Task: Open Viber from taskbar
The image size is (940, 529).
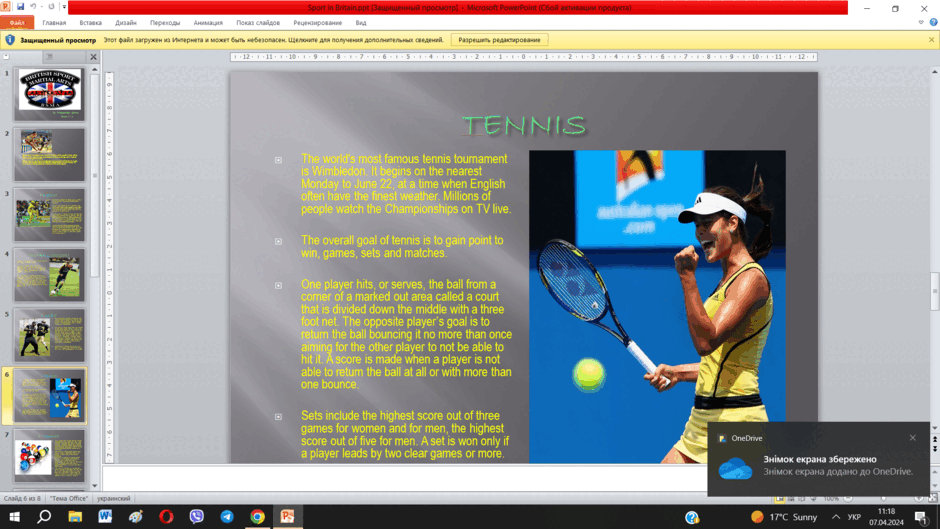Action: coord(197,516)
